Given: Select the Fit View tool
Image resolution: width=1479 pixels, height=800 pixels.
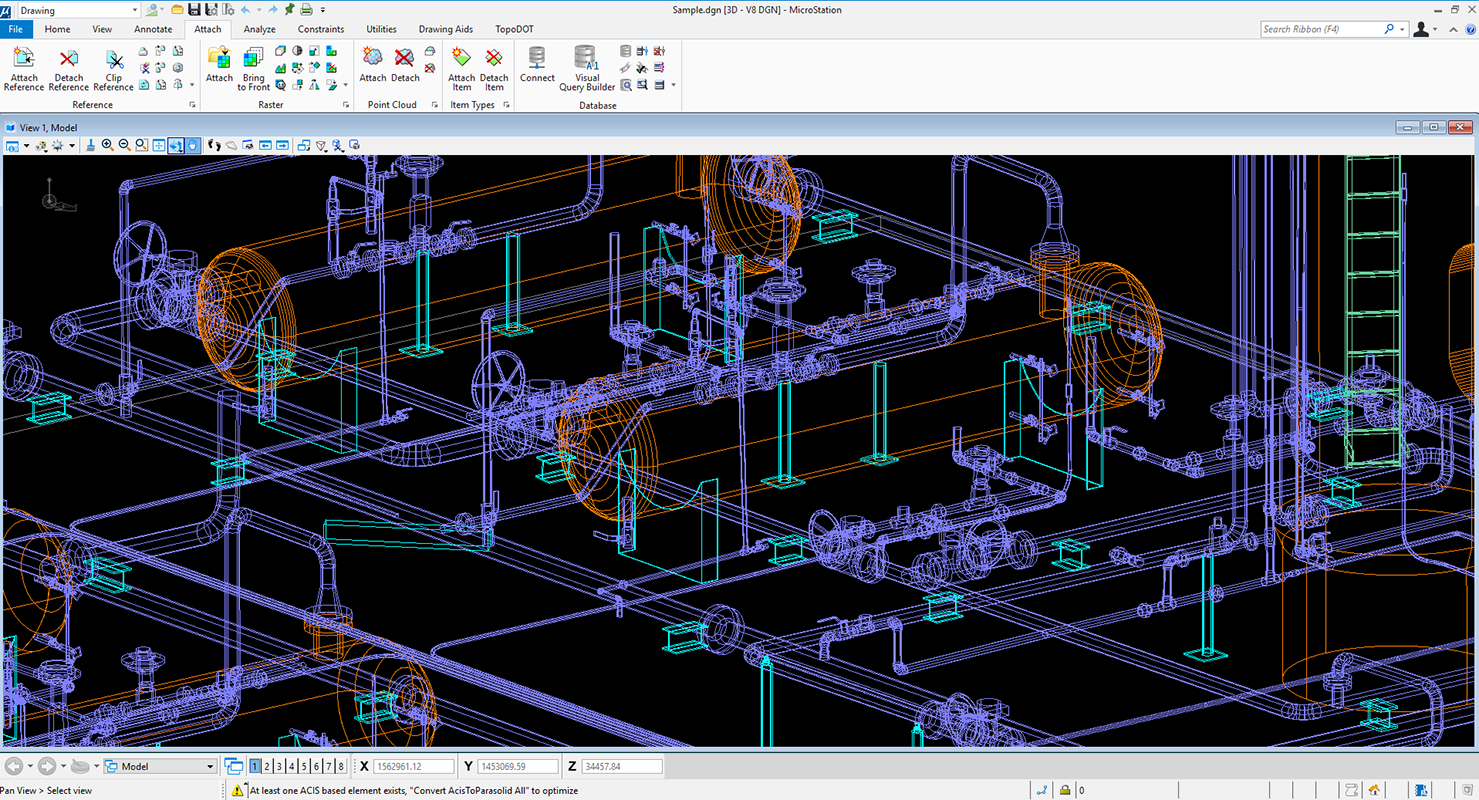Looking at the screenshot, I should pos(159,145).
